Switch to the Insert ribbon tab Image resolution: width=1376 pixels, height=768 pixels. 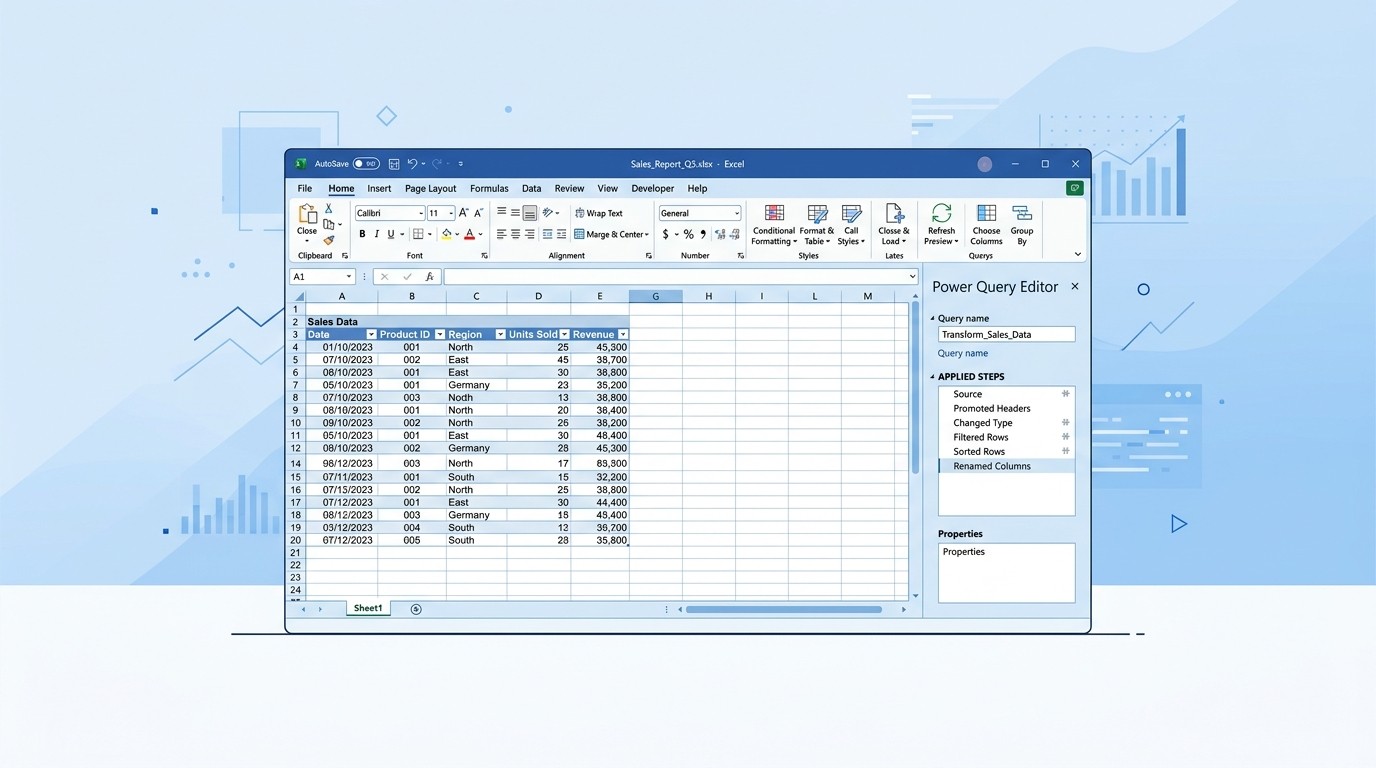click(379, 188)
